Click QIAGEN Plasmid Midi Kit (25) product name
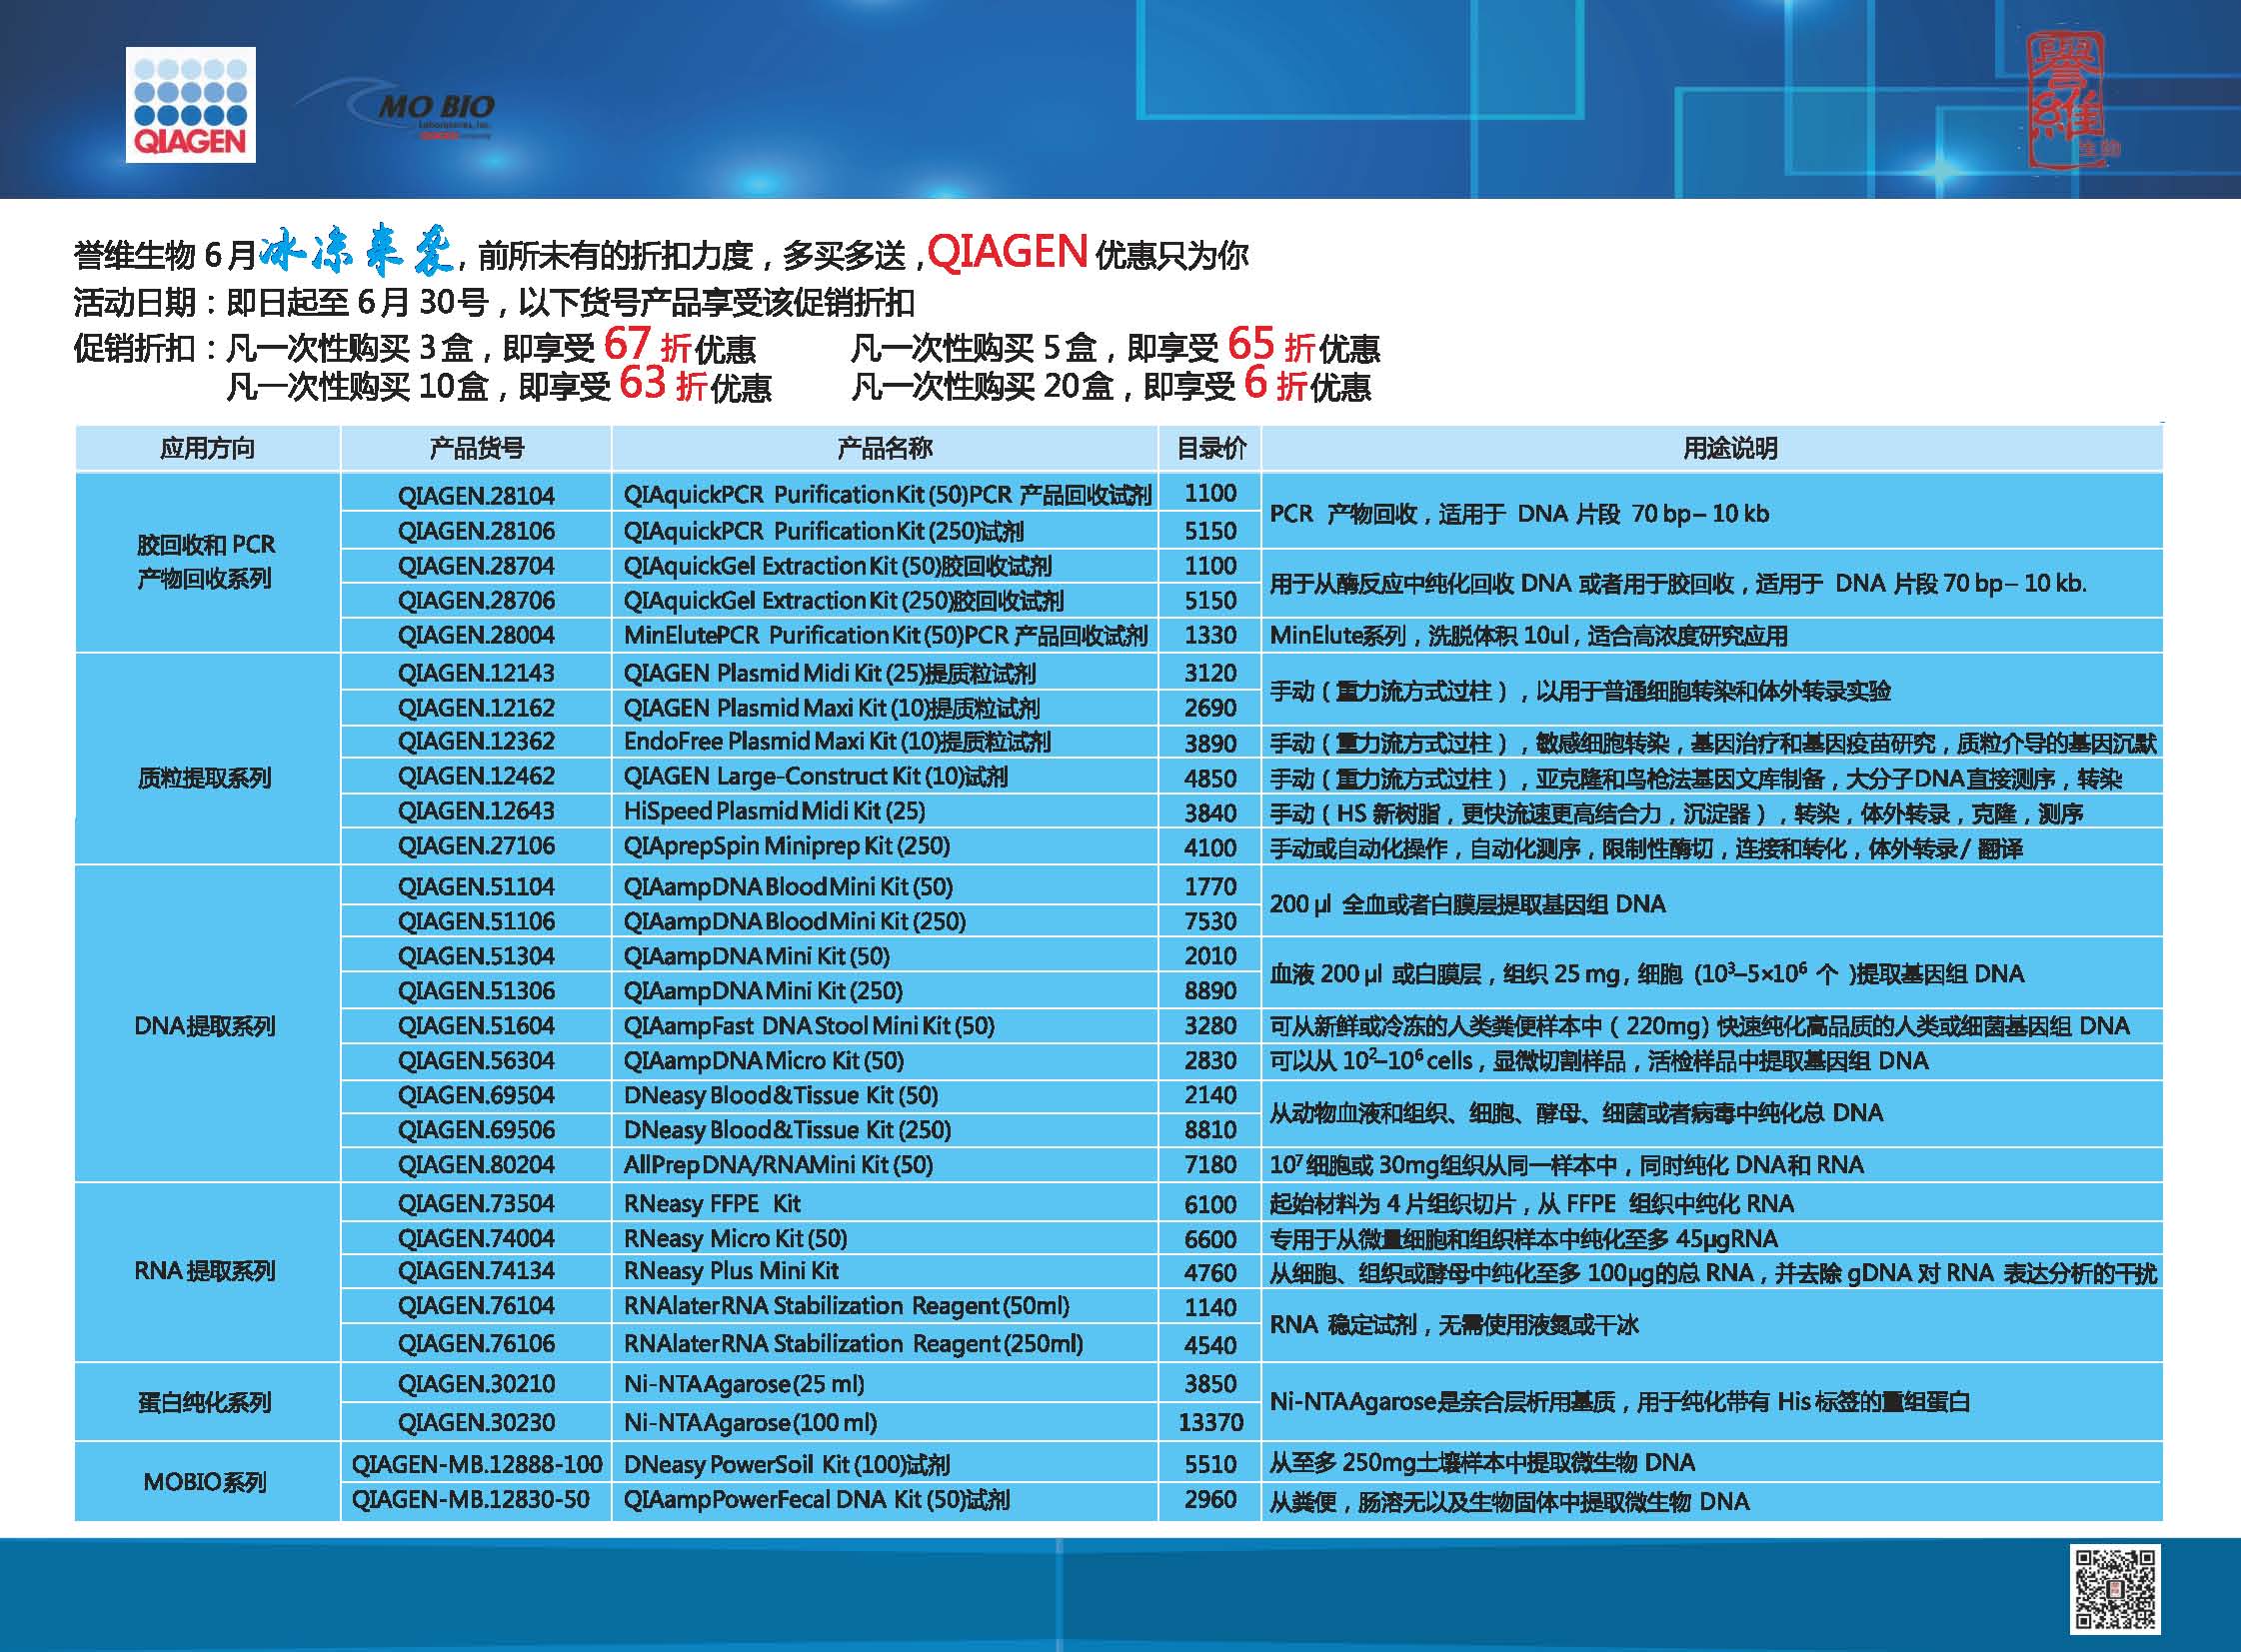Image resolution: width=2241 pixels, height=1652 pixels. pos(830,673)
